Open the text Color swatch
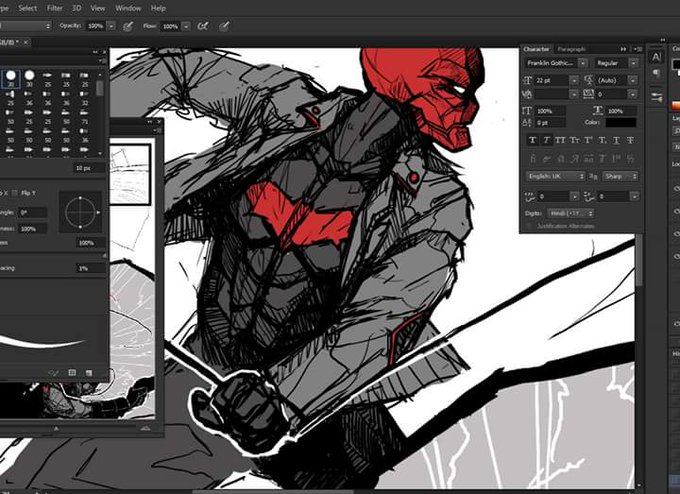This screenshot has height=494, width=680. click(621, 123)
